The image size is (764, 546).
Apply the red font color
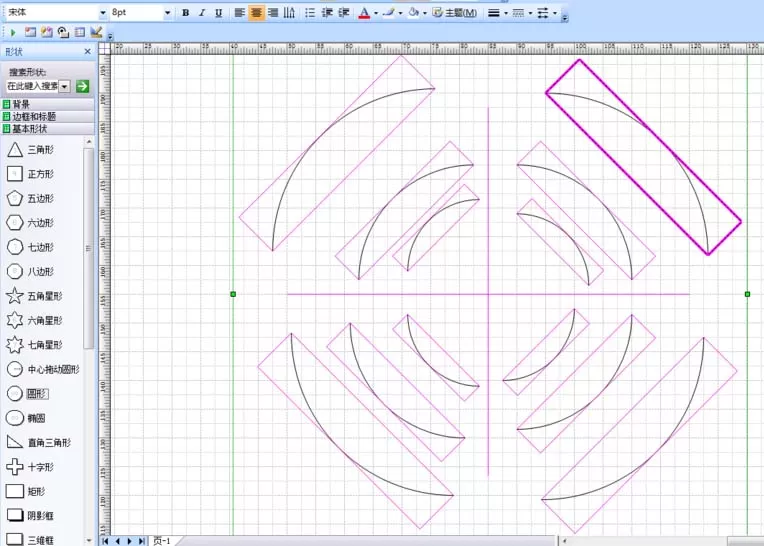(364, 13)
